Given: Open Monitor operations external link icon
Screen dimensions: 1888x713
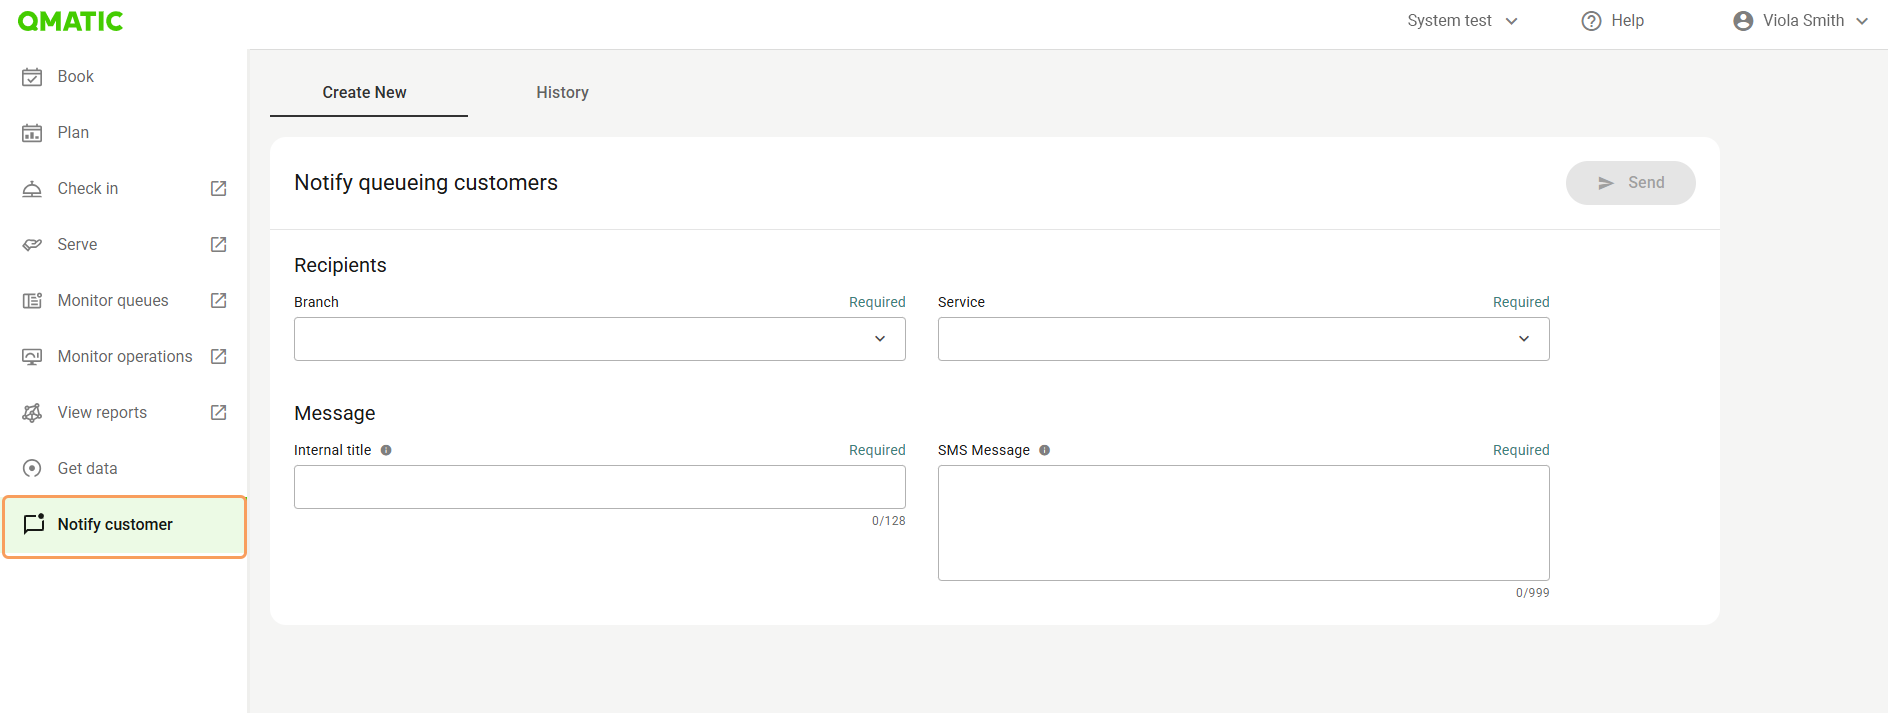Looking at the screenshot, I should (219, 357).
